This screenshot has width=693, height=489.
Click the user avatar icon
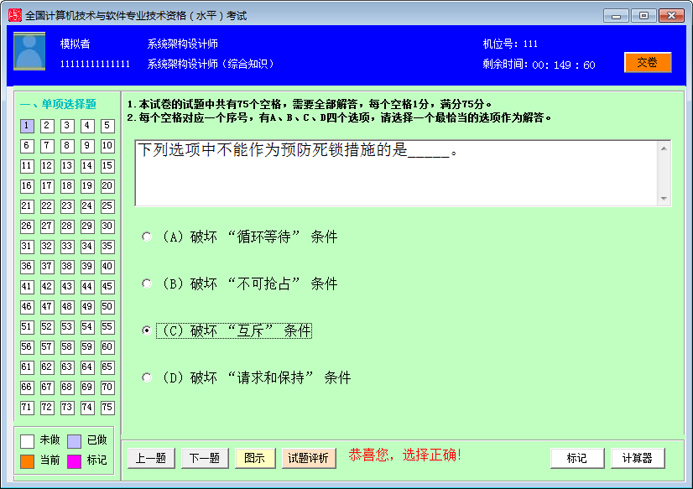(x=29, y=51)
